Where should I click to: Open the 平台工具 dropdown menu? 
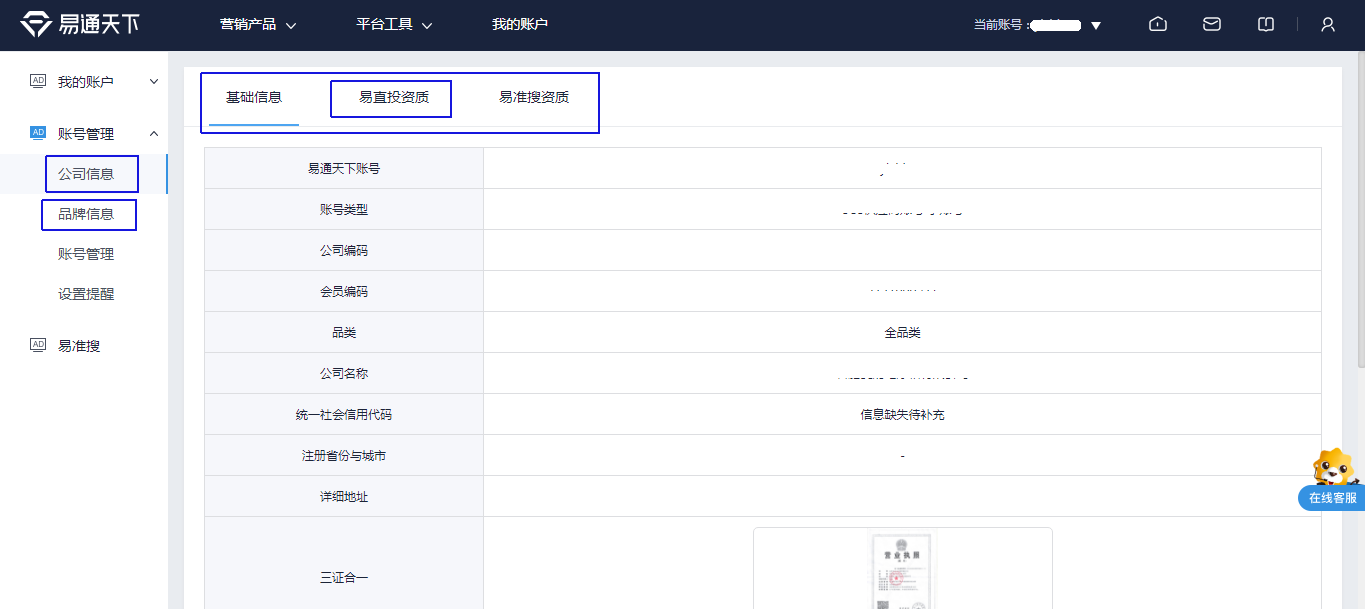pyautogui.click(x=394, y=25)
